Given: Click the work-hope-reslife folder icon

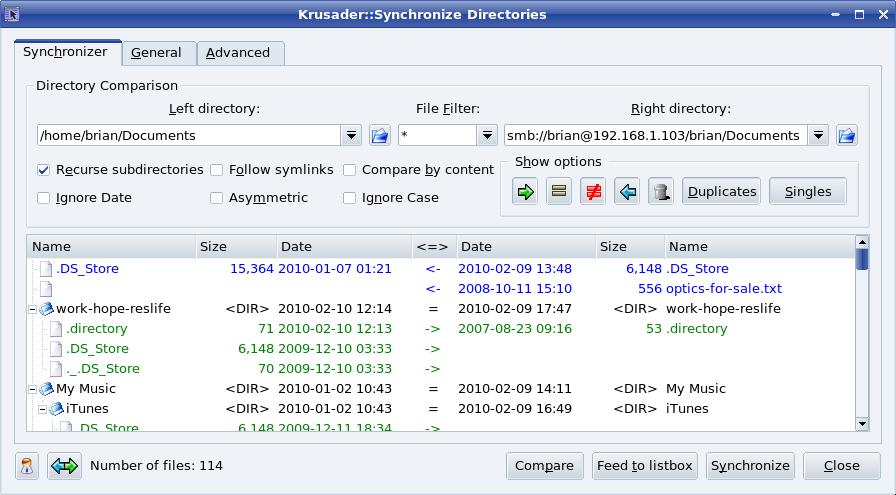Looking at the screenshot, I should click(x=46, y=309).
